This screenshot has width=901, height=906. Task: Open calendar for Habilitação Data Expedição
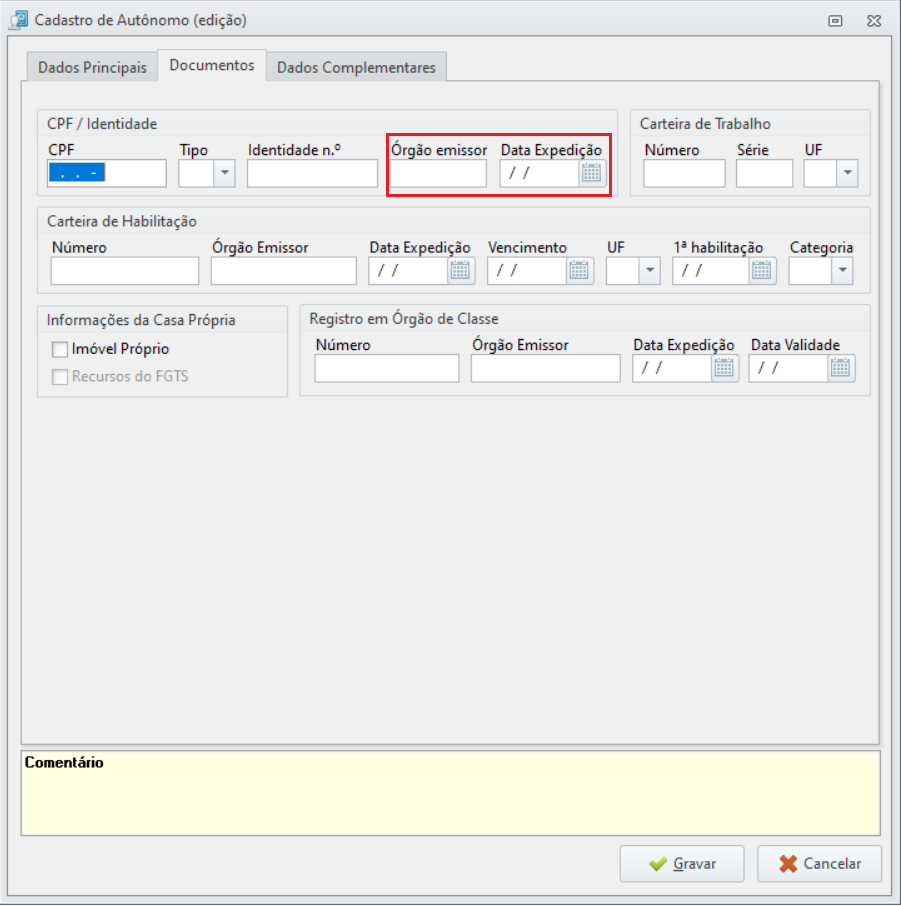point(460,270)
